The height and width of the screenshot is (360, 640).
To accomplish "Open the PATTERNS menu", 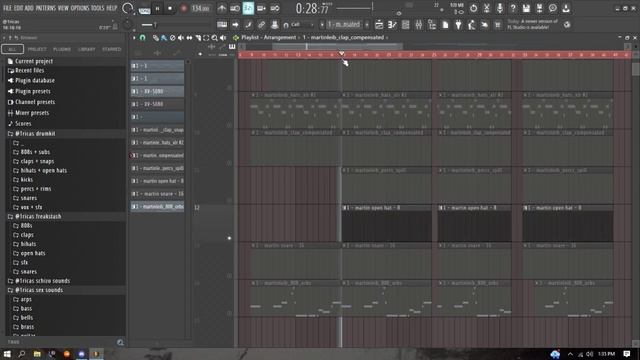I will [x=45, y=8].
